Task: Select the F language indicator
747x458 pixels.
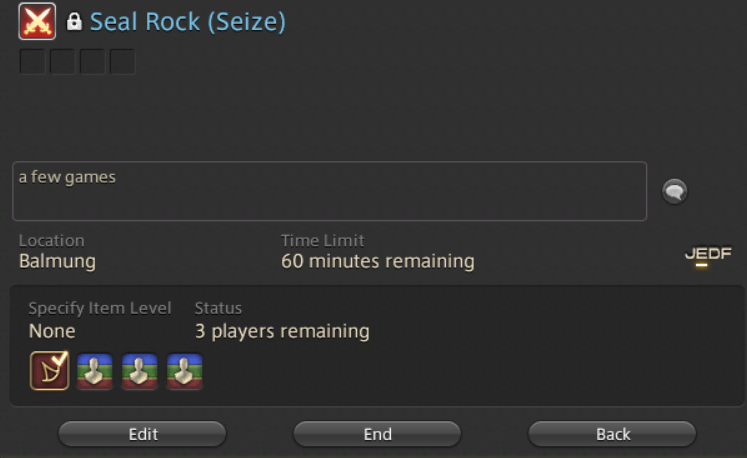Action: point(726,253)
